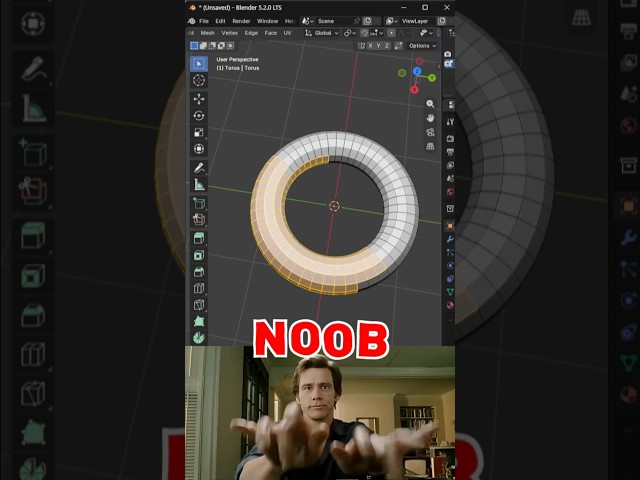
Task: Click the Blender logo menu icon
Action: pos(191,21)
